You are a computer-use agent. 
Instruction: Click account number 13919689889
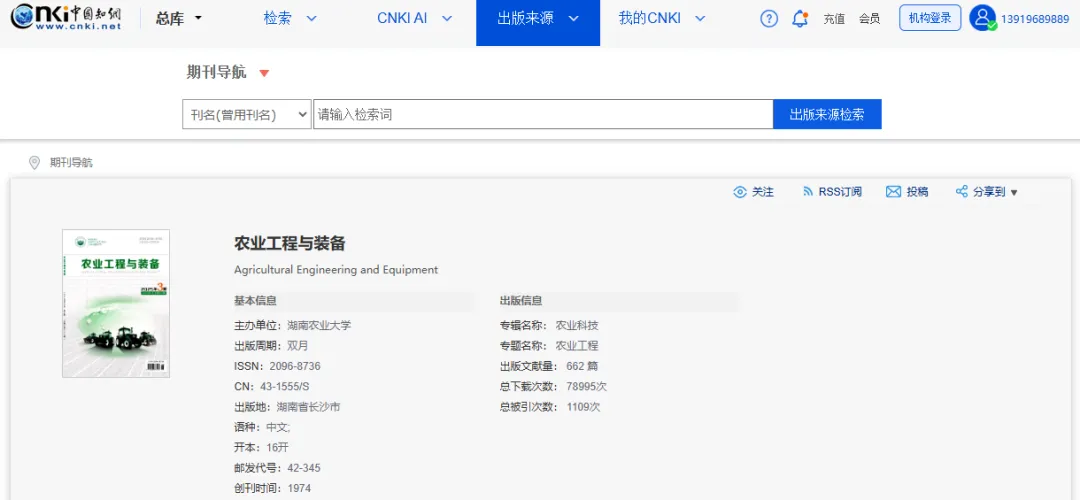click(x=1035, y=19)
